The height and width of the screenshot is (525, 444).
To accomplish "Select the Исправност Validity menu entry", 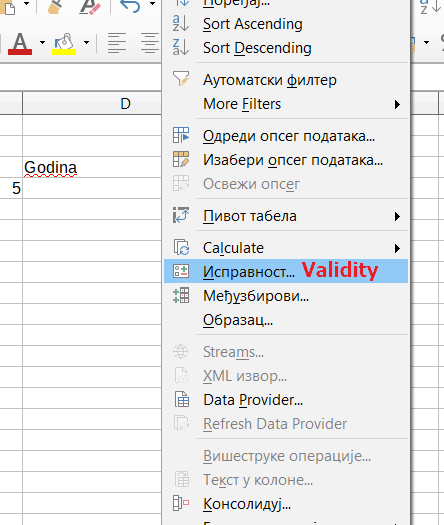I will point(286,271).
